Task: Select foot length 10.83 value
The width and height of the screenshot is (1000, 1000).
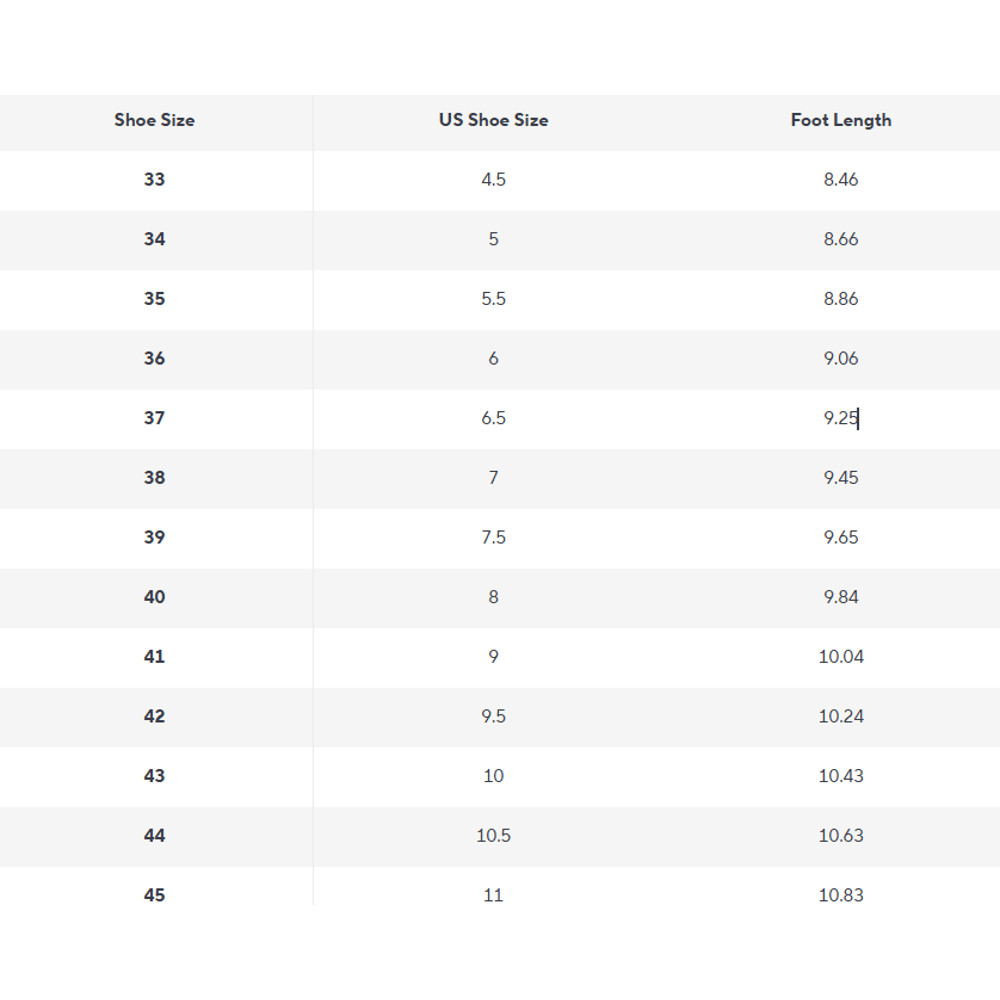Action: (840, 895)
